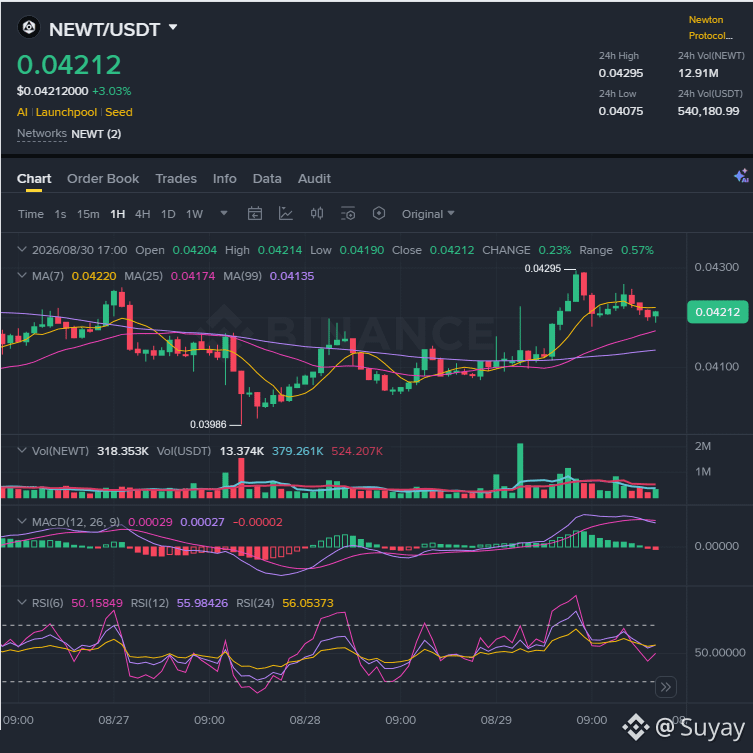
Task: Switch to the Data tab
Action: click(267, 179)
